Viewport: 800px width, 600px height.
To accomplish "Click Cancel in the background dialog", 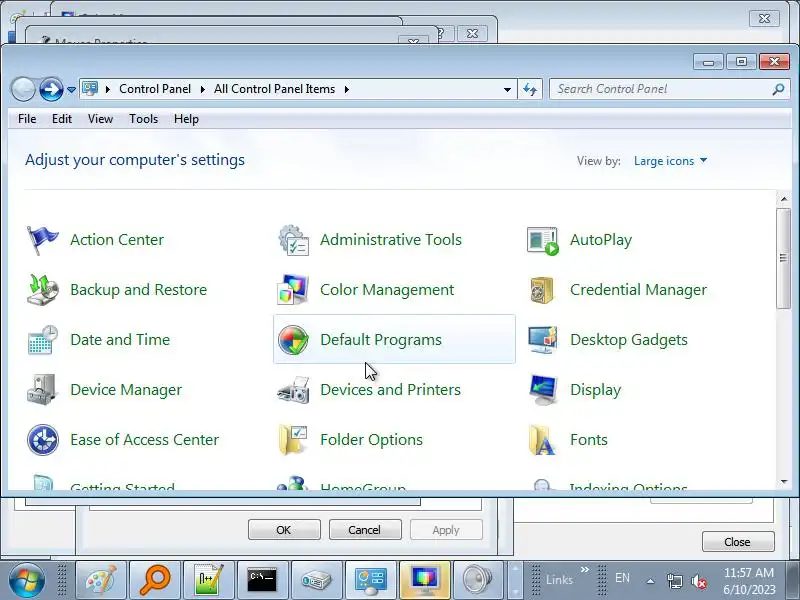I will click(x=365, y=530).
